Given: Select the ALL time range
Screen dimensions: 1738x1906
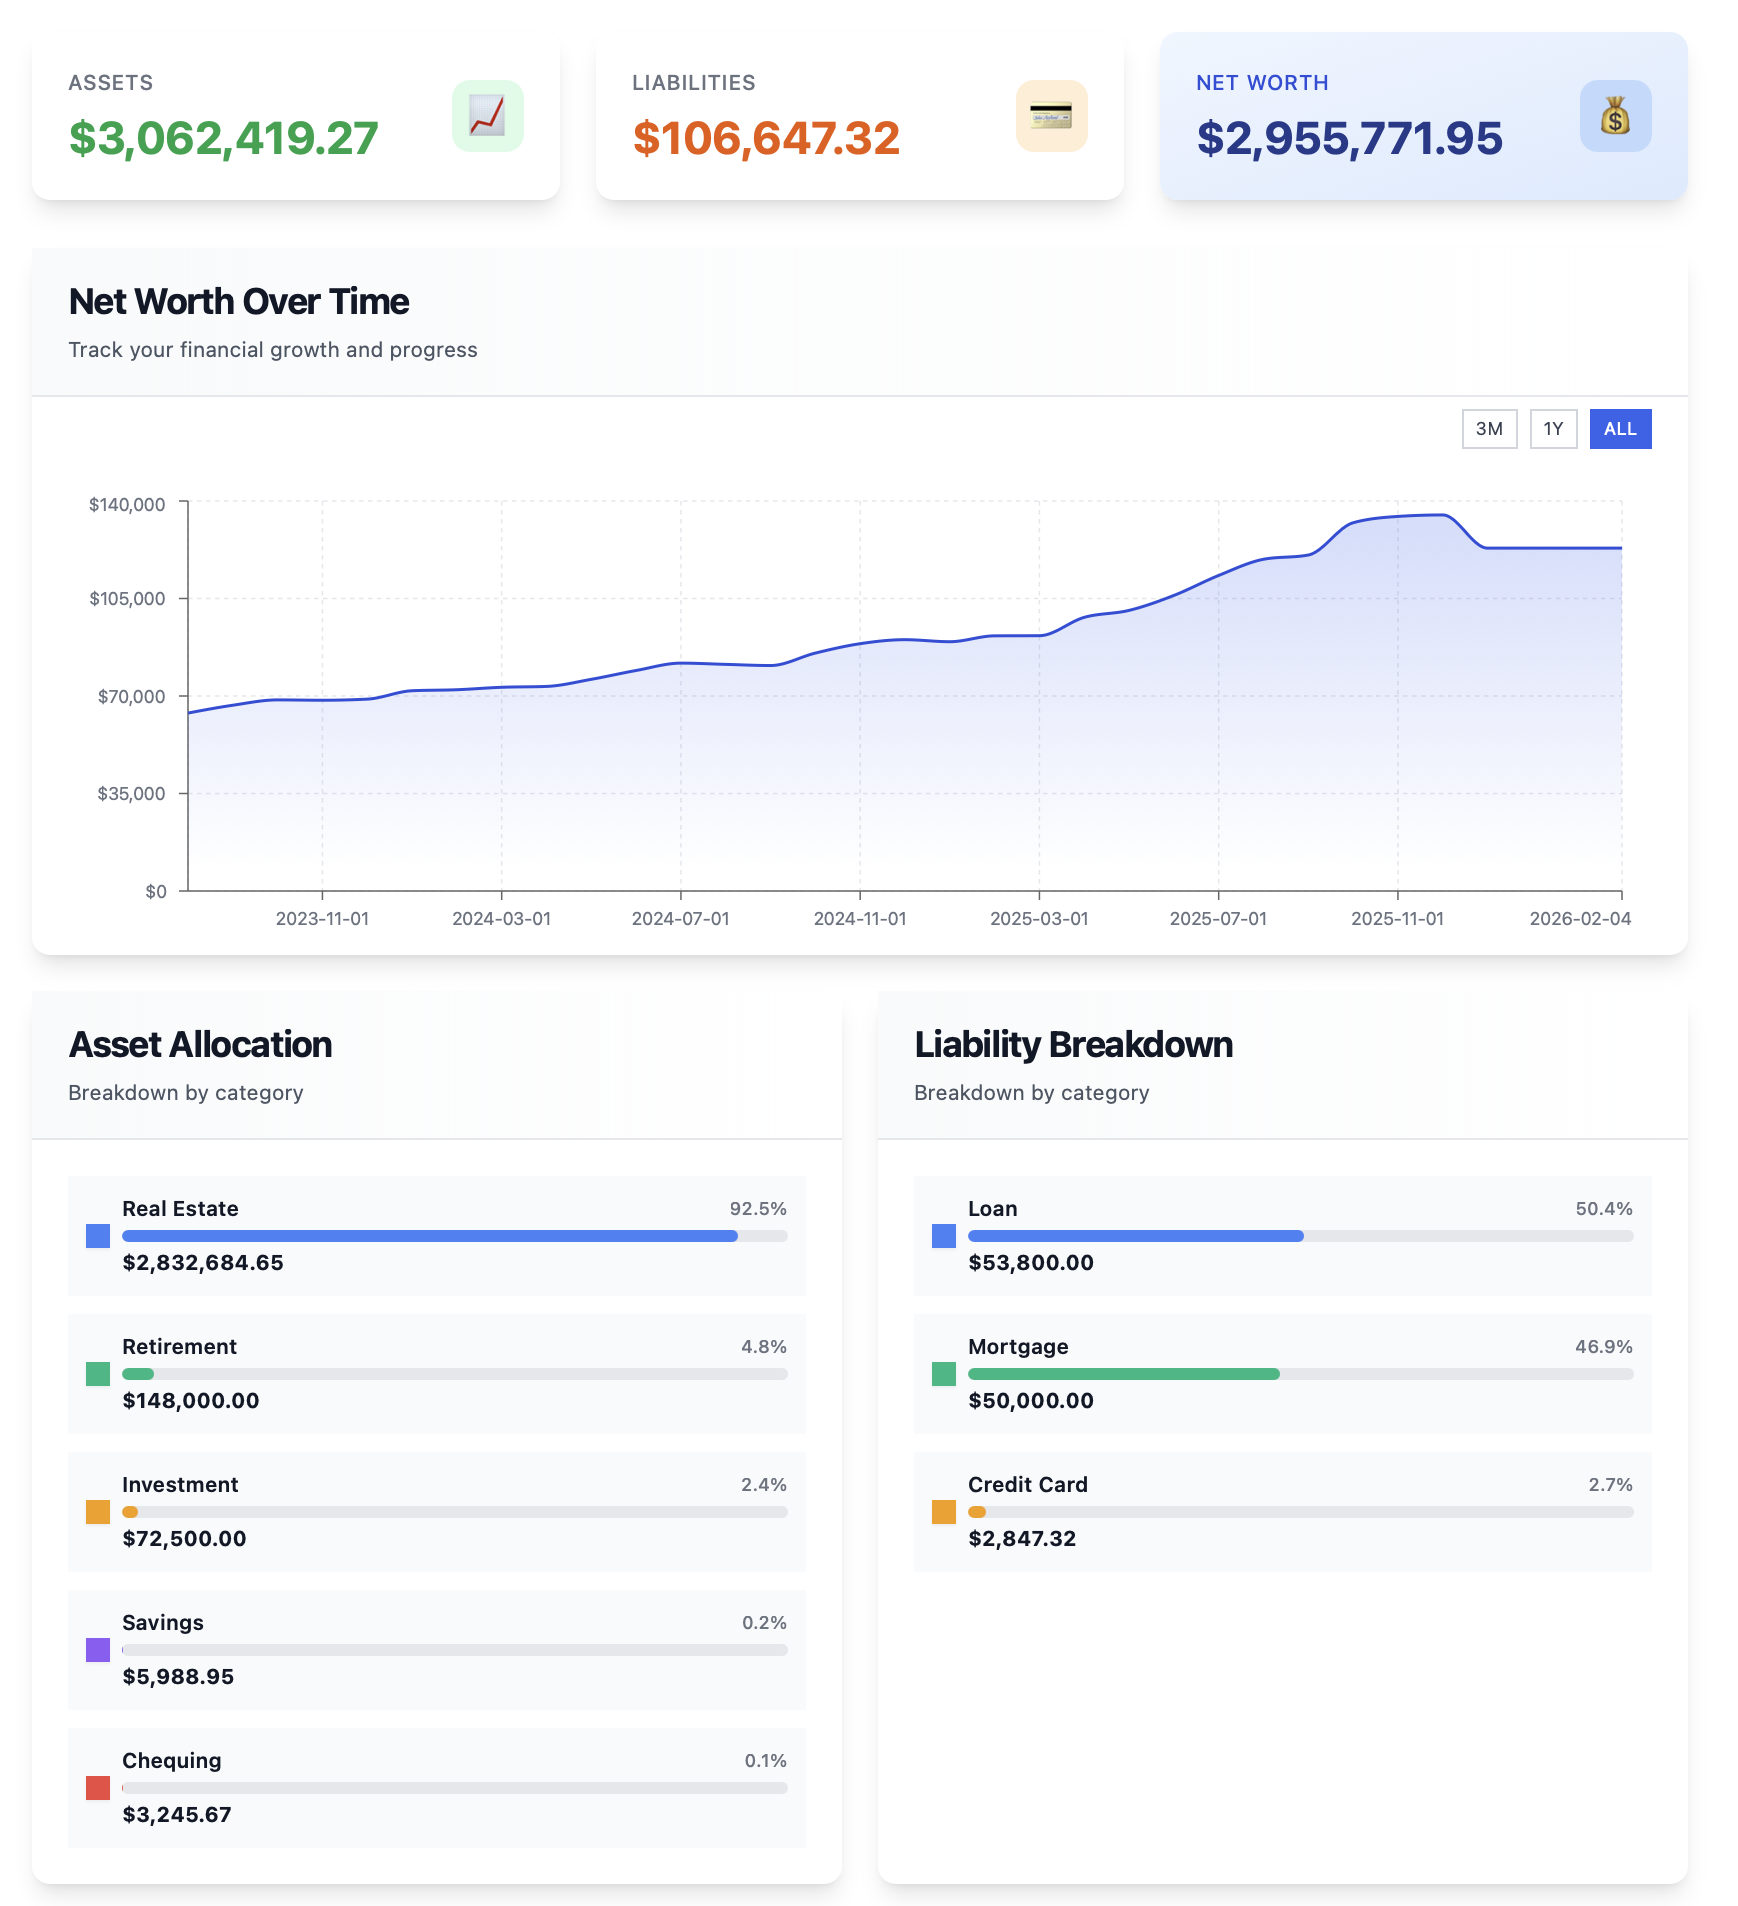Looking at the screenshot, I should [1620, 428].
